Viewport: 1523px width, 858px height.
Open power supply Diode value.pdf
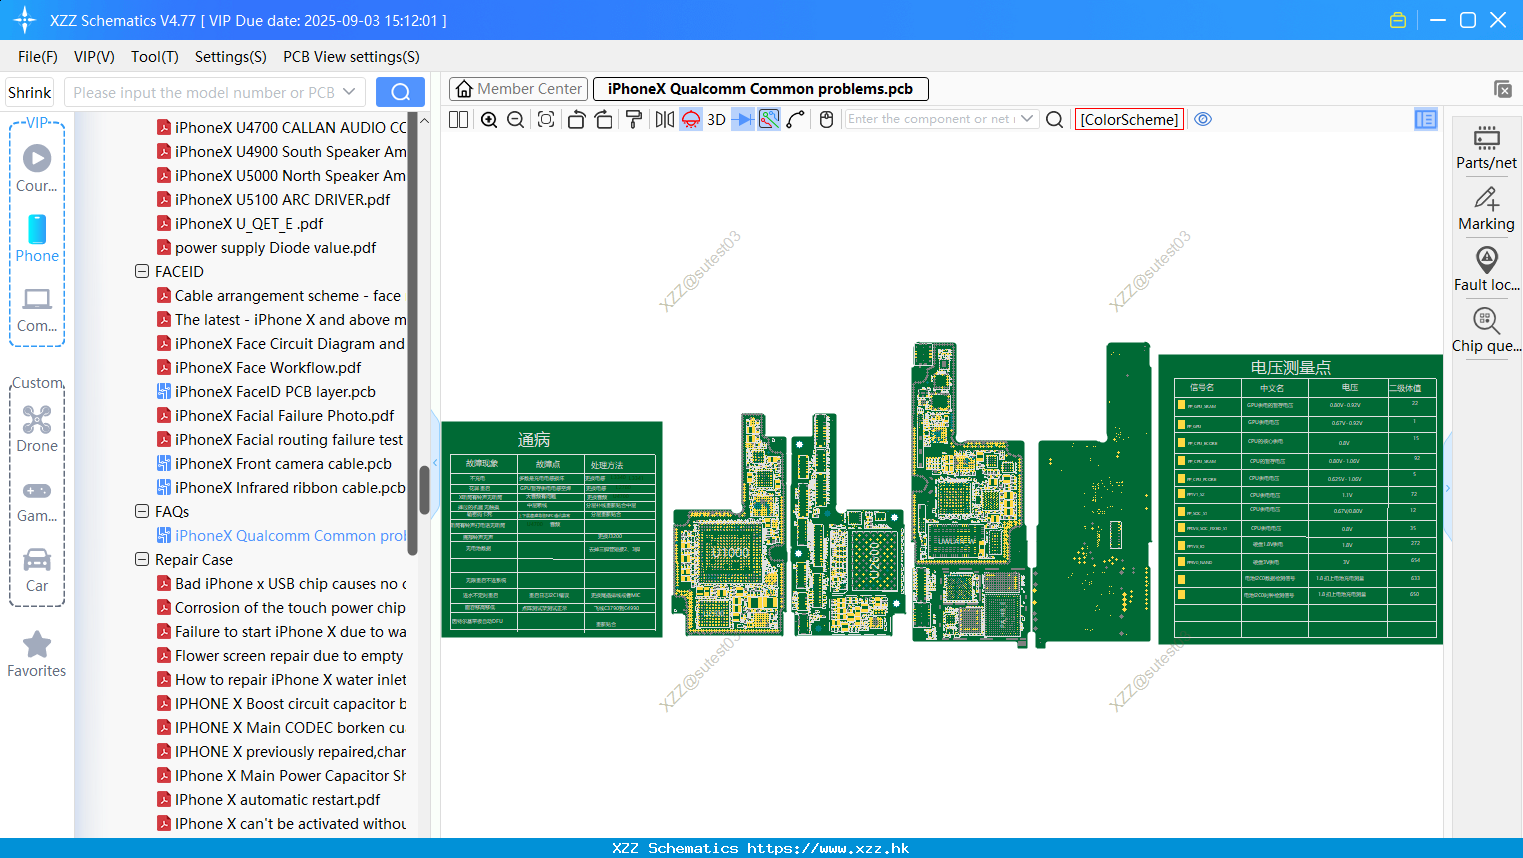click(x=275, y=247)
